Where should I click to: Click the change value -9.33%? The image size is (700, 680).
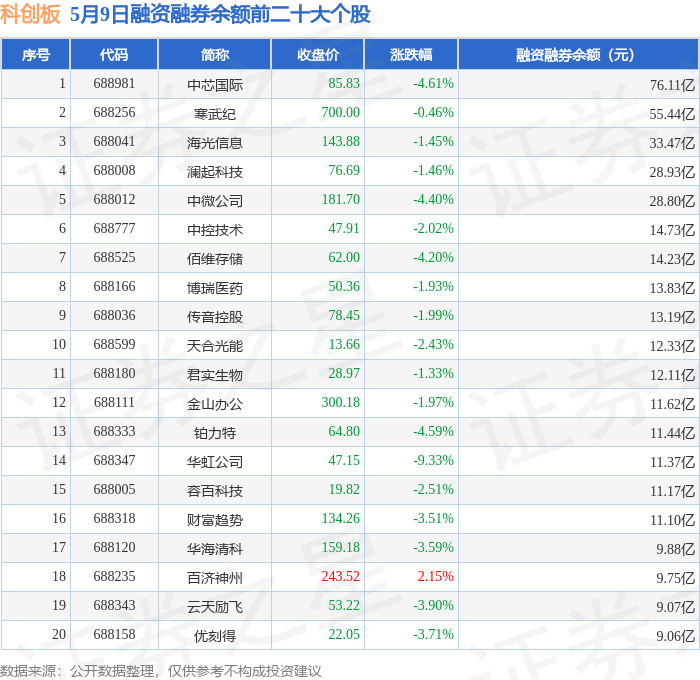coord(433,460)
